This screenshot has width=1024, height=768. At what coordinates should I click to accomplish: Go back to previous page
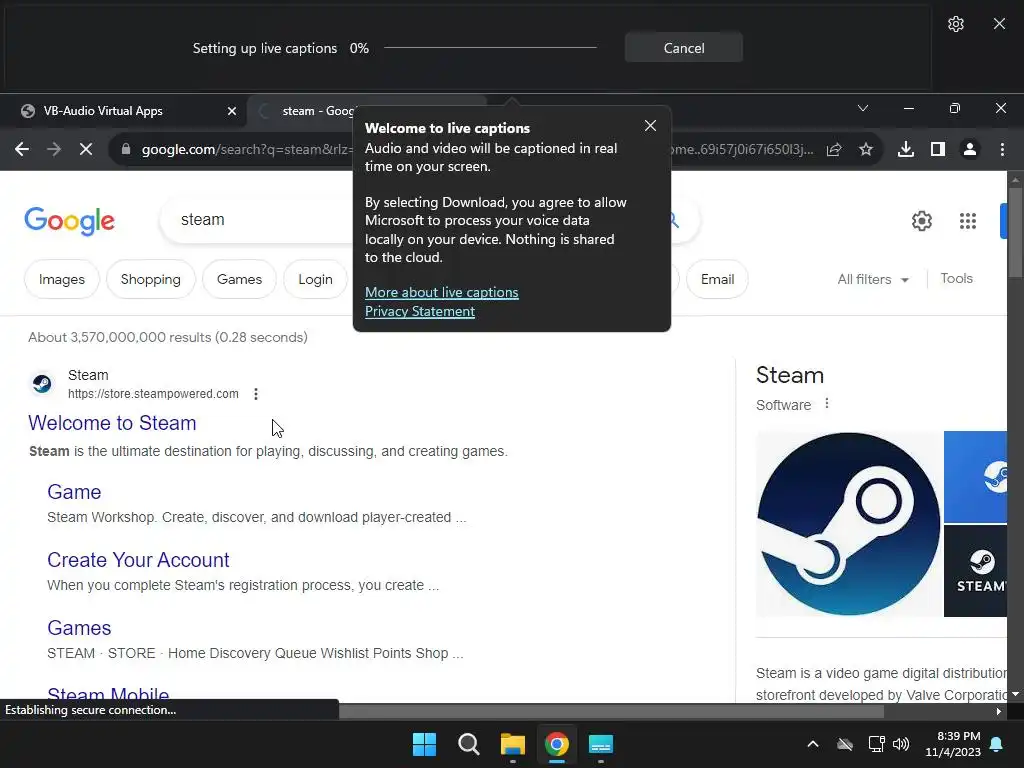[x=22, y=150]
